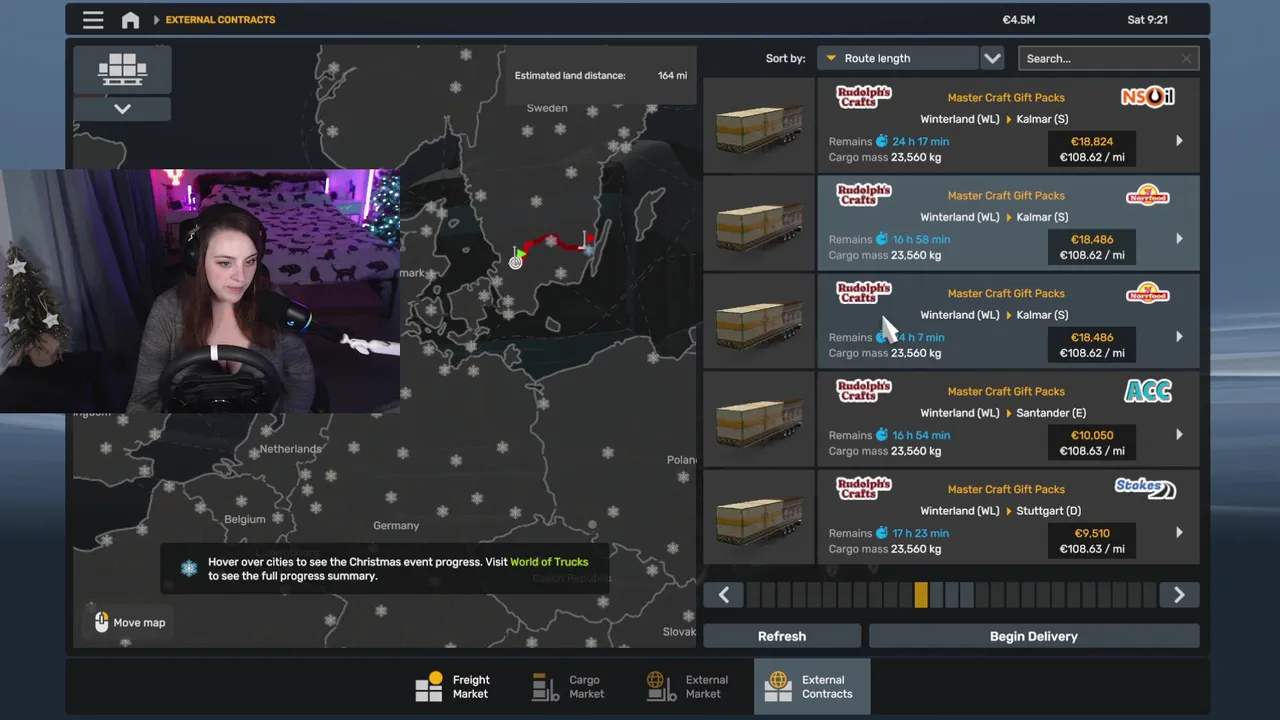The image size is (1280, 720).
Task: Click Rudolph's Crafts logo on NSOil job
Action: pyautogui.click(x=864, y=96)
